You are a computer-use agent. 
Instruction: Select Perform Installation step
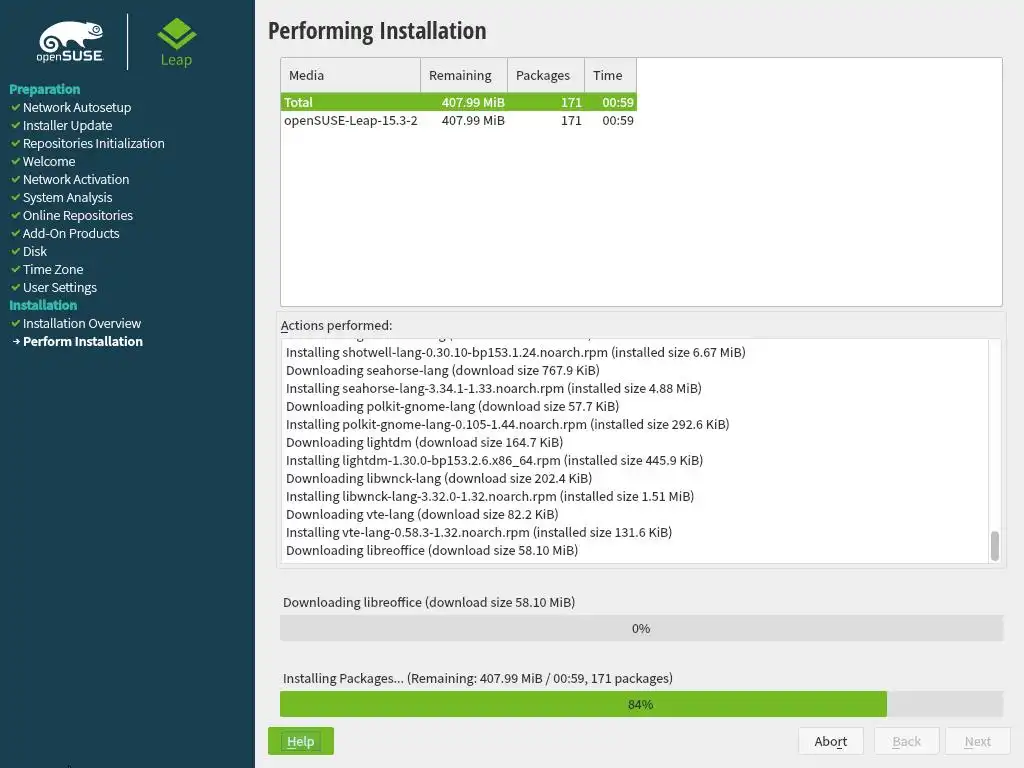click(83, 342)
